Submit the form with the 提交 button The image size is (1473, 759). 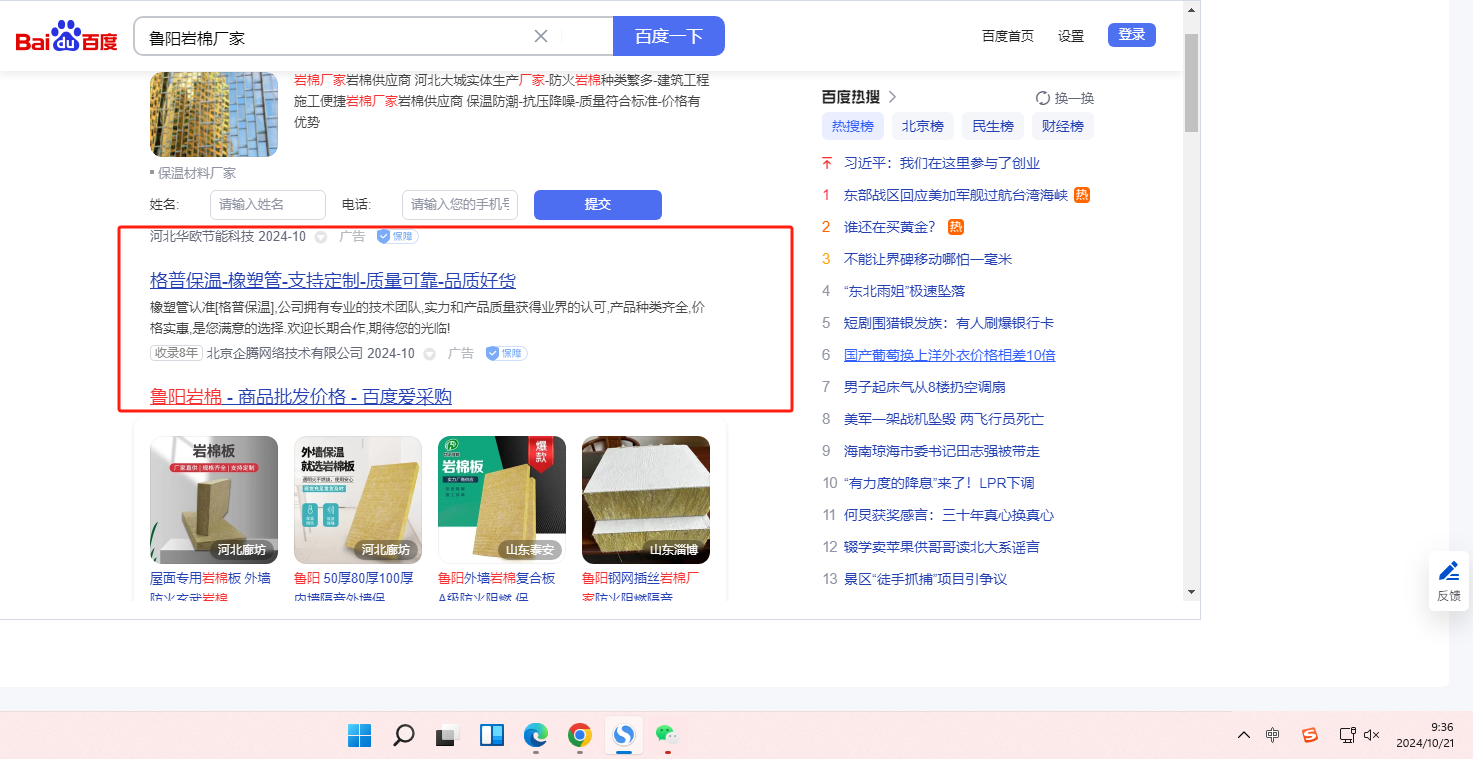tap(598, 204)
